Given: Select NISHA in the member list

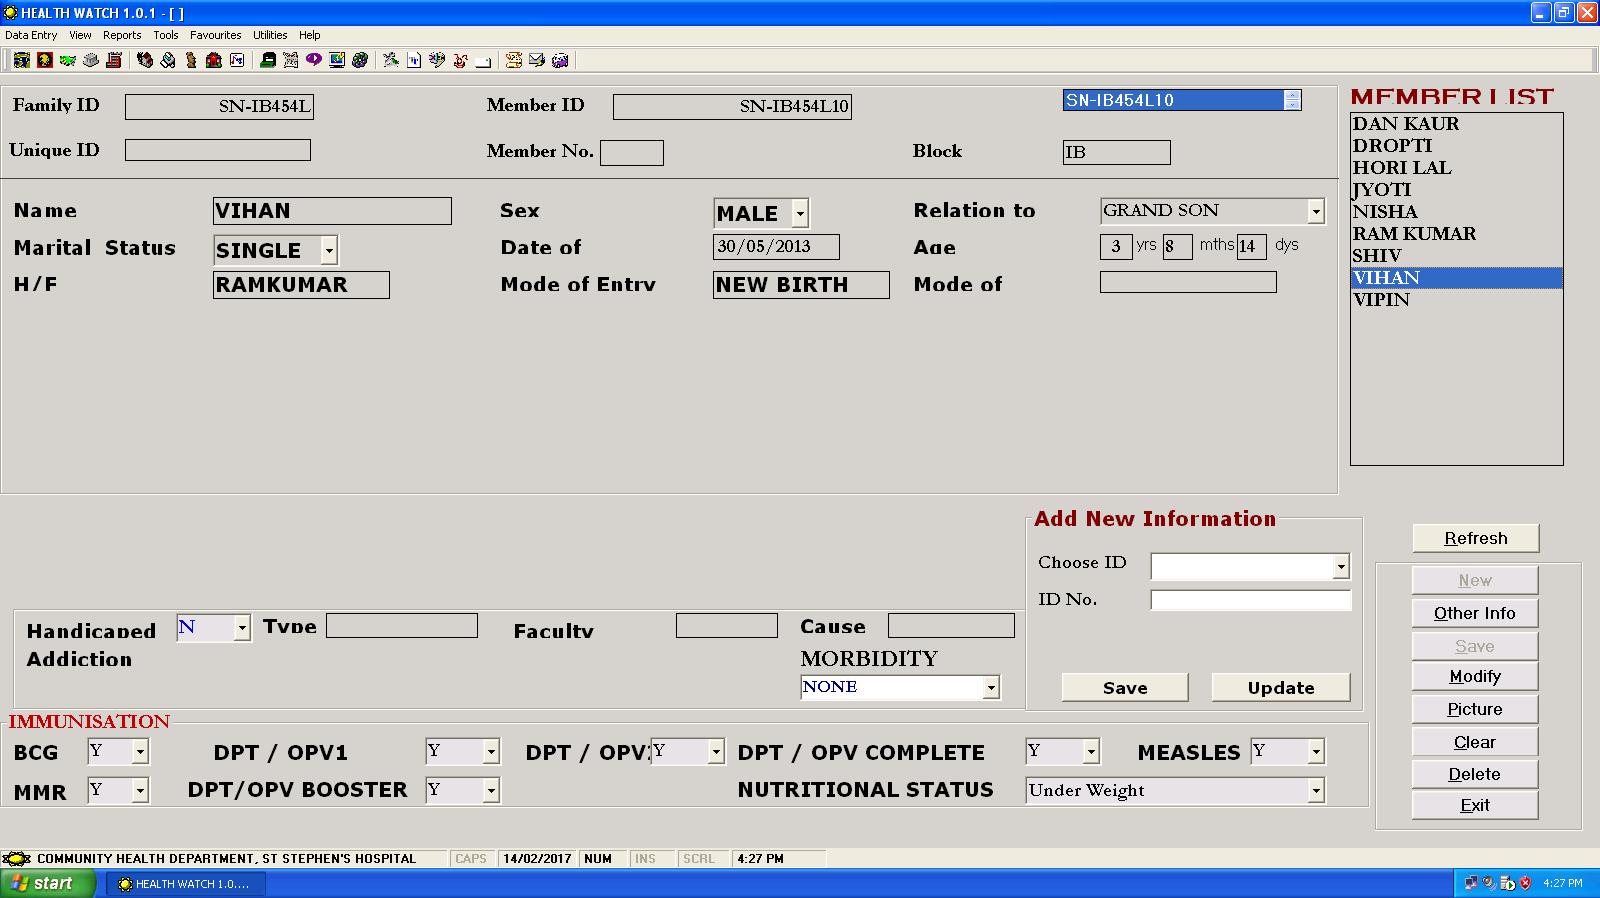Looking at the screenshot, I should 1385,212.
